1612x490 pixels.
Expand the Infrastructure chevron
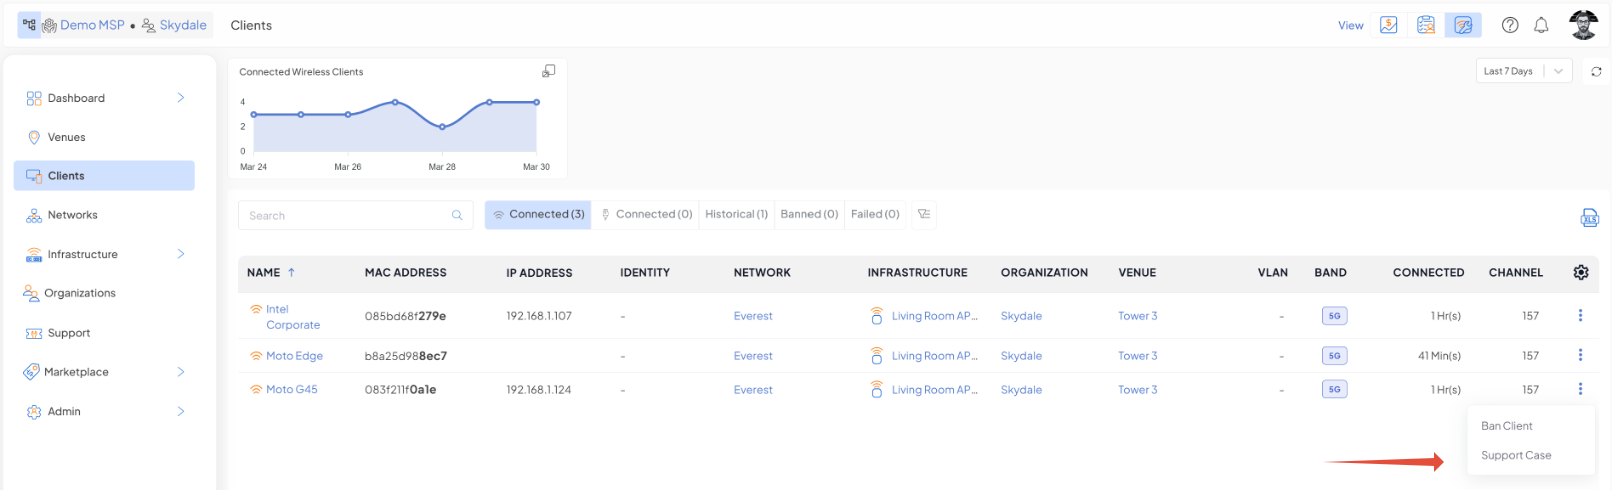(181, 254)
